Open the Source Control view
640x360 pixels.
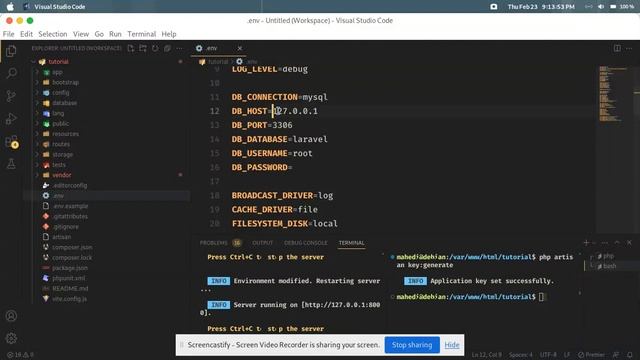point(11,96)
